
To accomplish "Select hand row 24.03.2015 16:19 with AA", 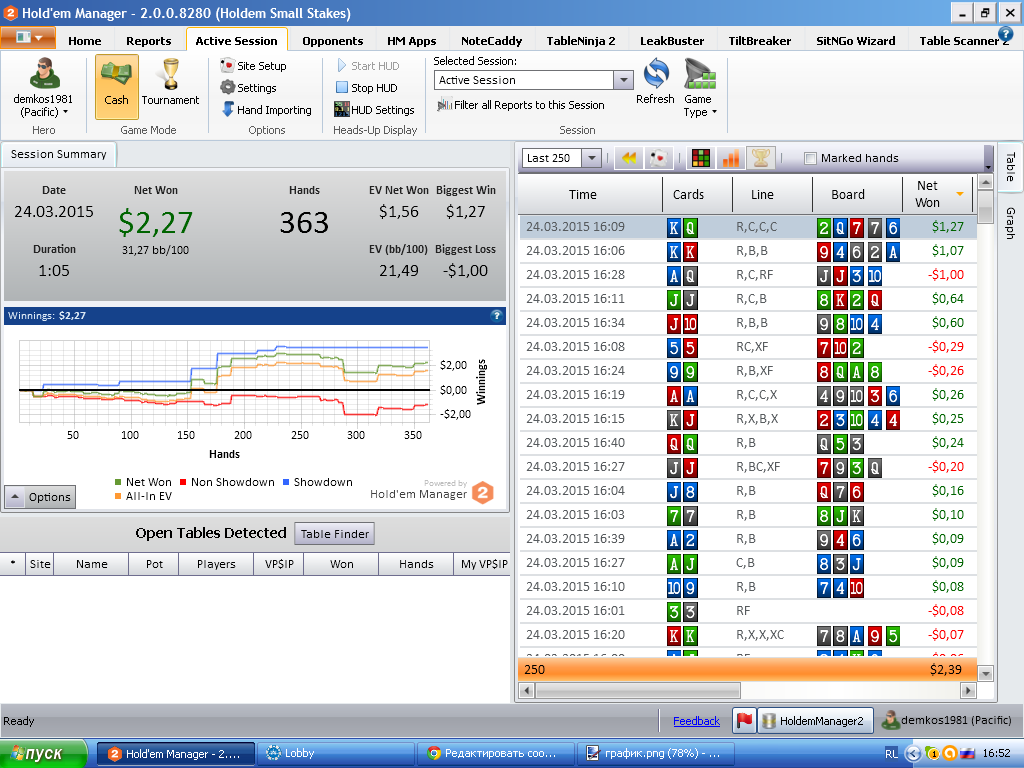I will (748, 395).
